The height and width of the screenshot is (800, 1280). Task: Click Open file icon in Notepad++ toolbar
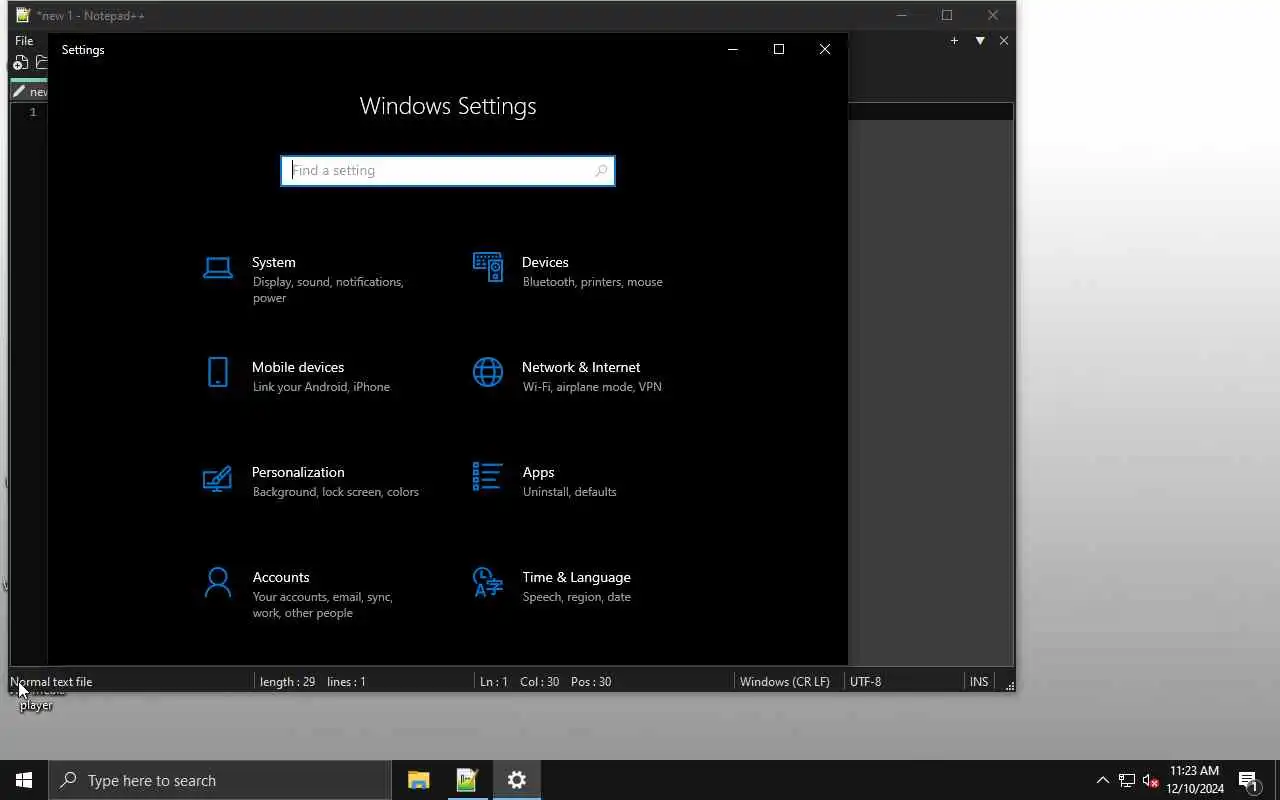click(x=41, y=63)
